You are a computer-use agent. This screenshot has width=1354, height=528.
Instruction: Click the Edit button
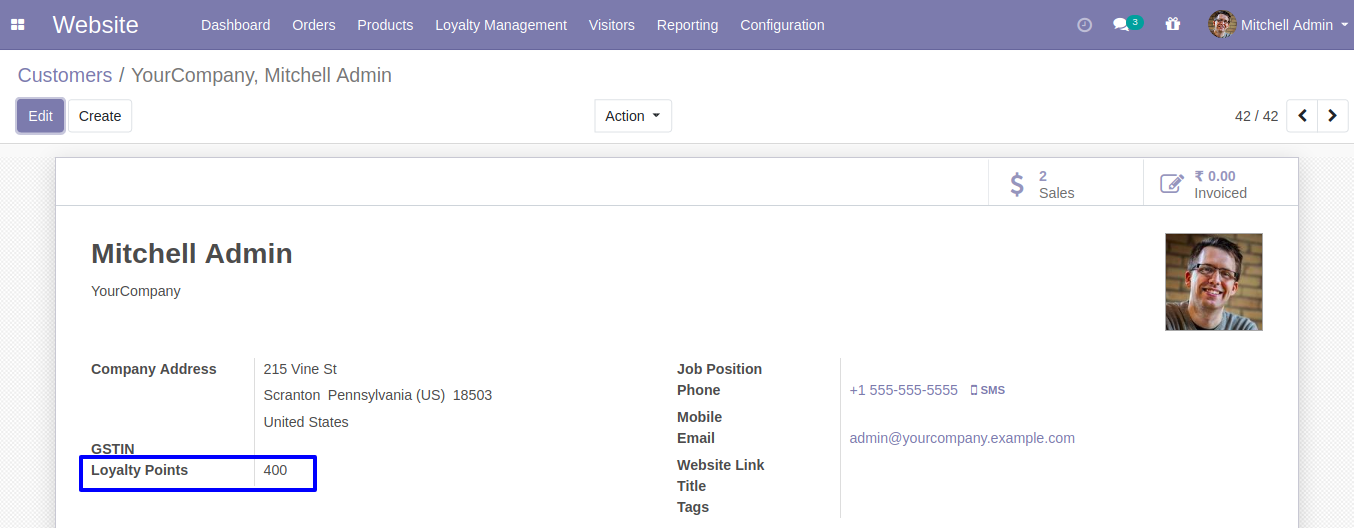click(40, 116)
